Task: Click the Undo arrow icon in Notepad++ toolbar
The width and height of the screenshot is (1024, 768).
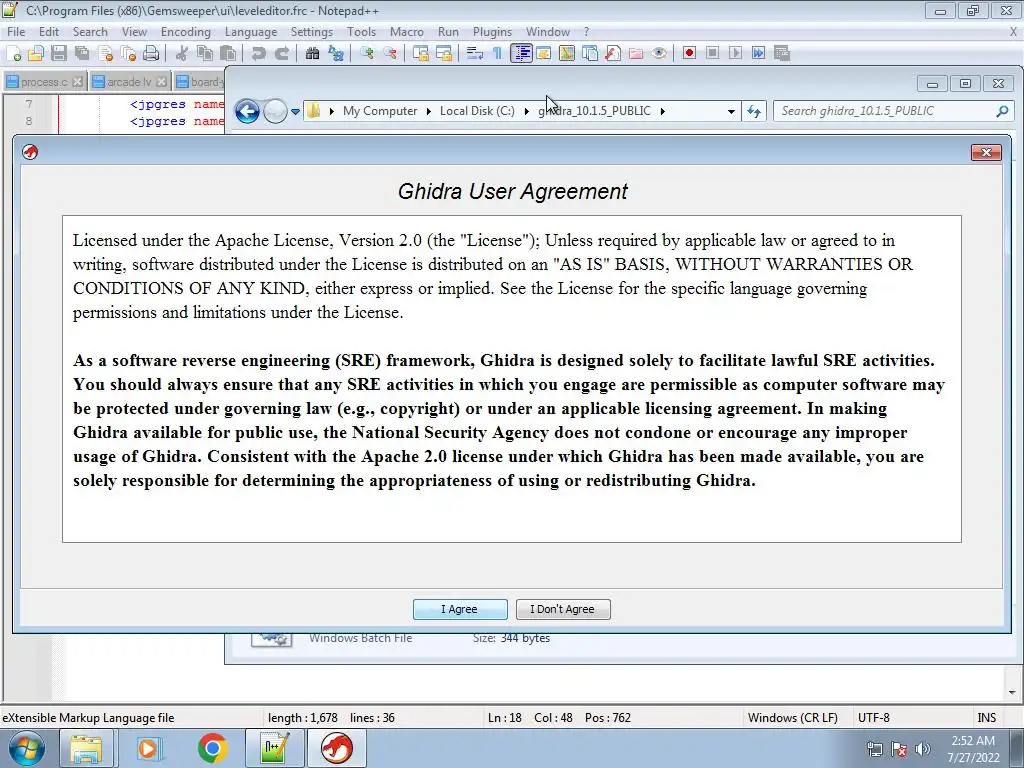Action: (259, 54)
